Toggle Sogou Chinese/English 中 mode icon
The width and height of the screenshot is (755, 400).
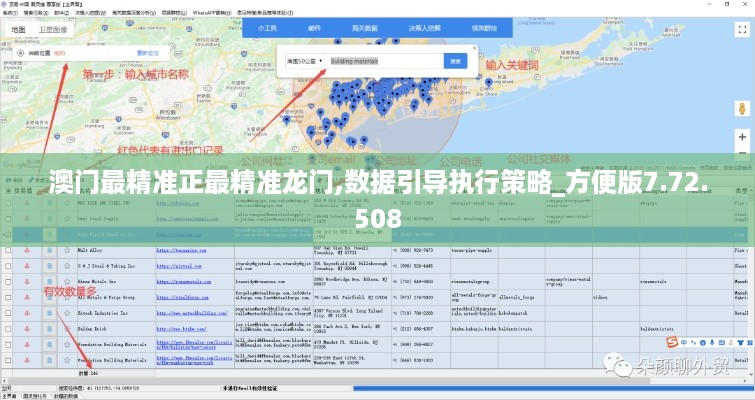tap(684, 342)
